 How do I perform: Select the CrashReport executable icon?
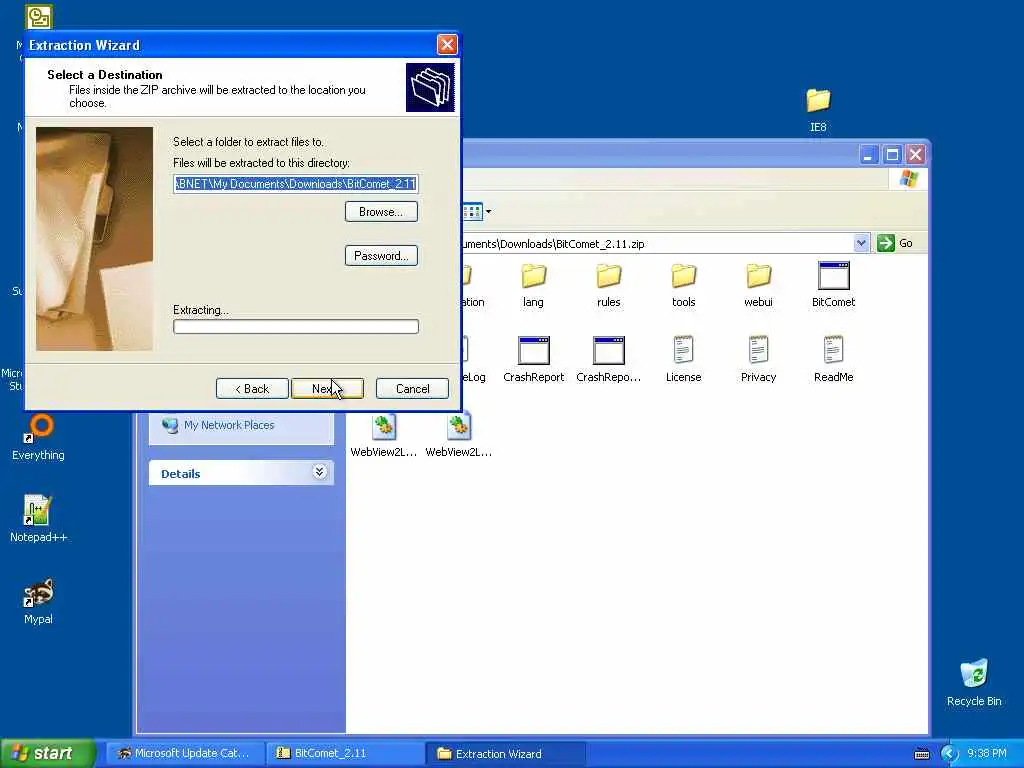pyautogui.click(x=534, y=360)
